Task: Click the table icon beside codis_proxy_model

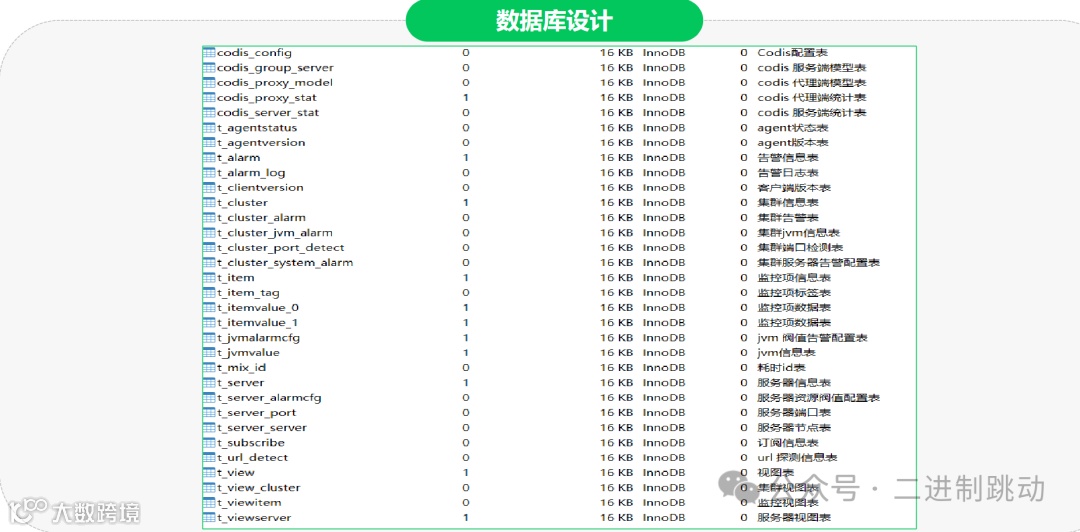Action: point(209,83)
